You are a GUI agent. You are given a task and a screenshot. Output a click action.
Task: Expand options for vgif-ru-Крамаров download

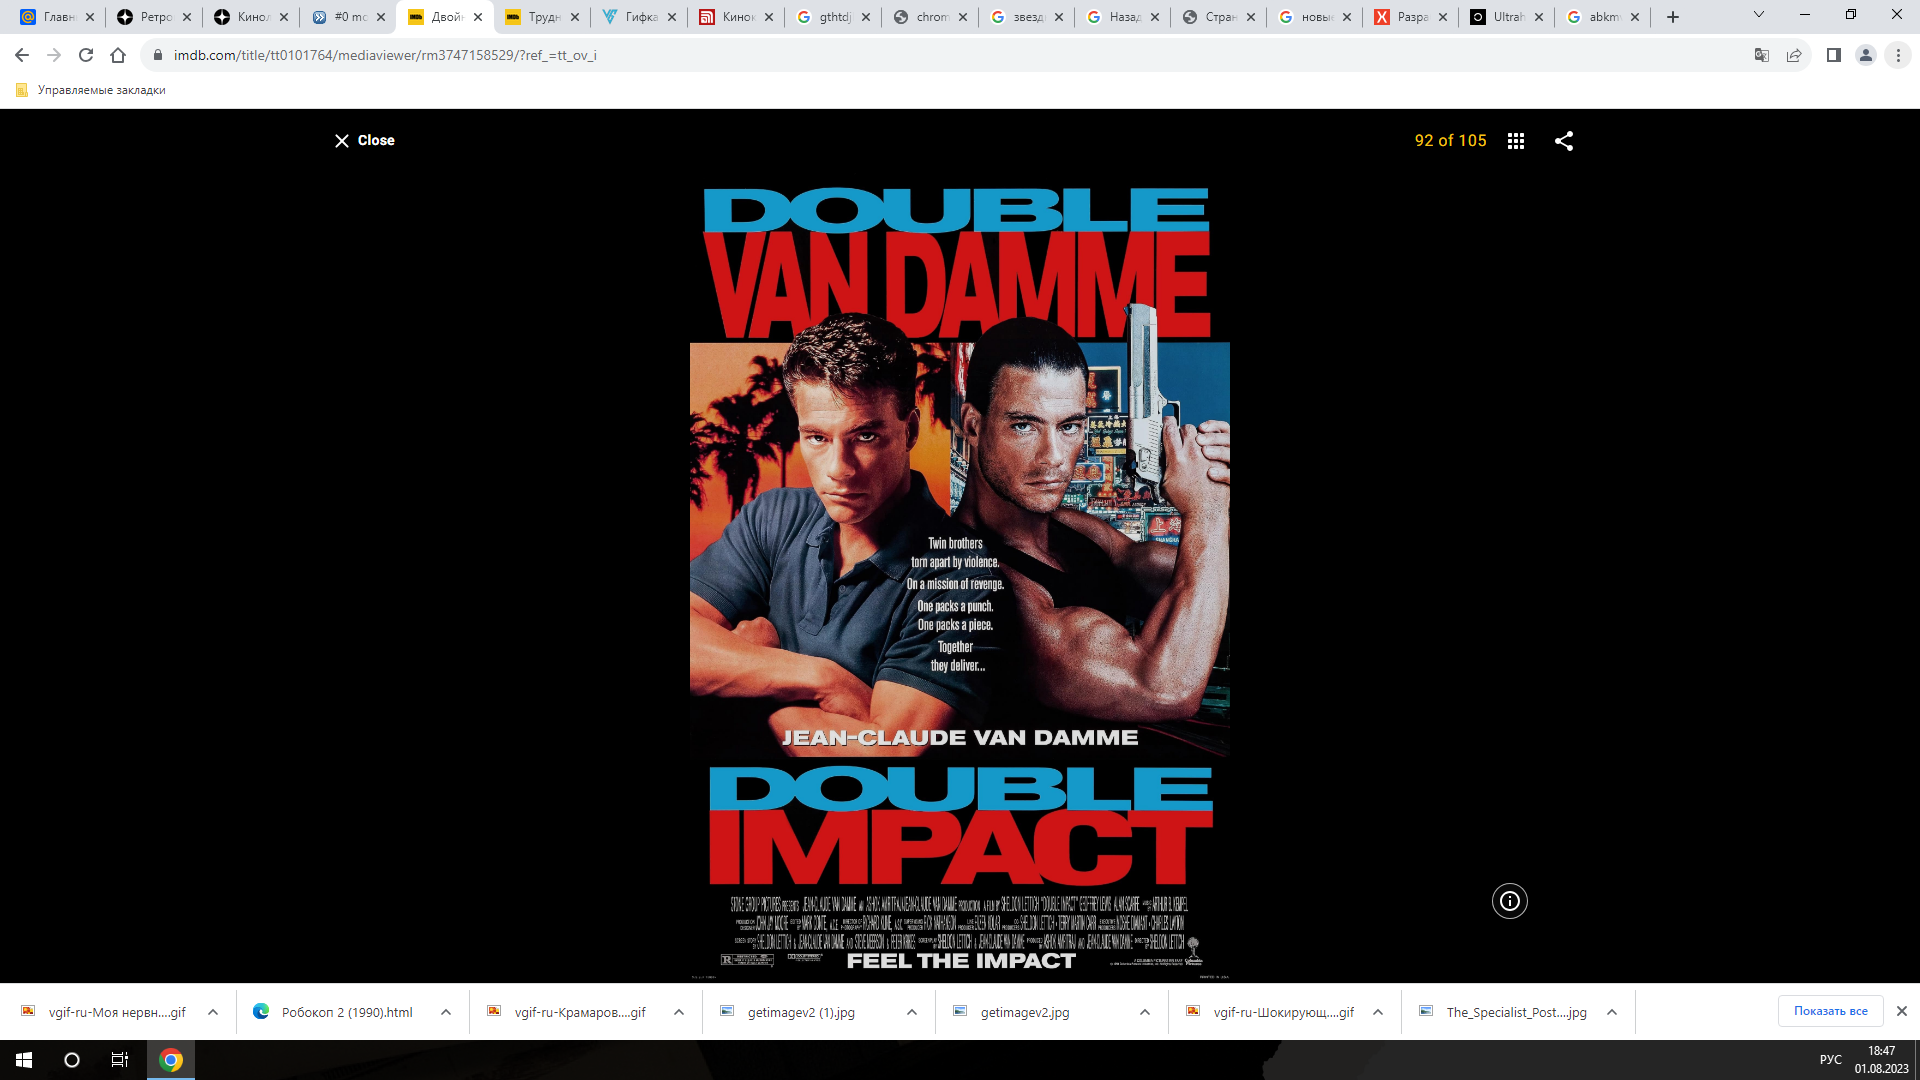(x=679, y=1012)
